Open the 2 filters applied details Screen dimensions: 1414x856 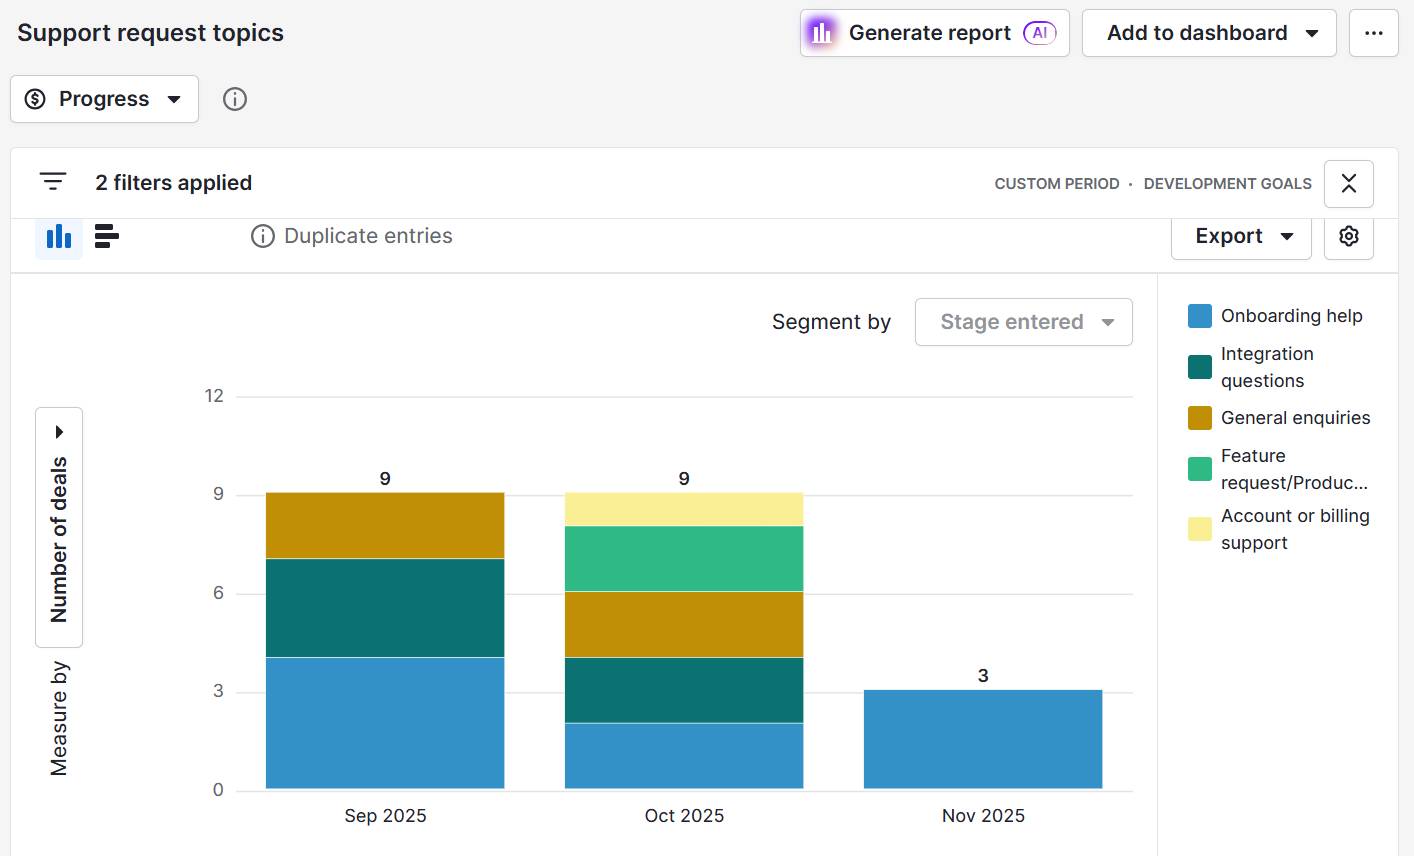173,182
